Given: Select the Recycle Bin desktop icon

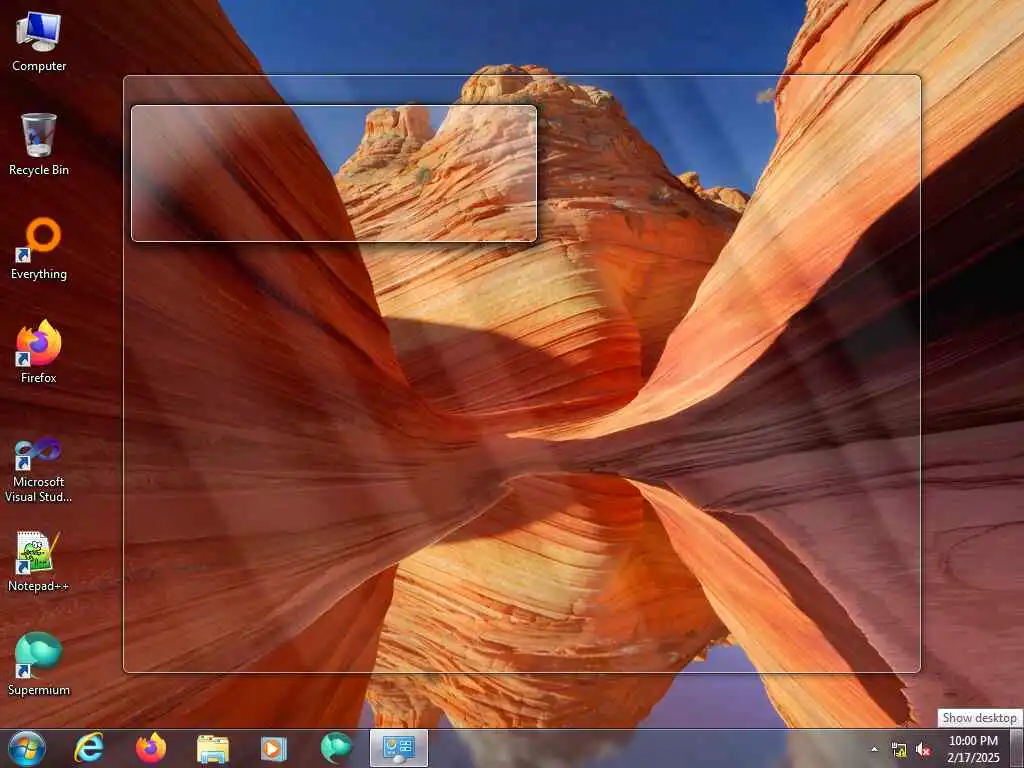Looking at the screenshot, I should 39,145.
